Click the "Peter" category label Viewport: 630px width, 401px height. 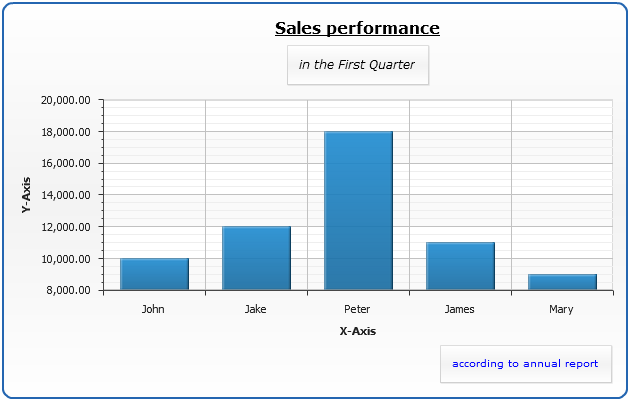(358, 310)
